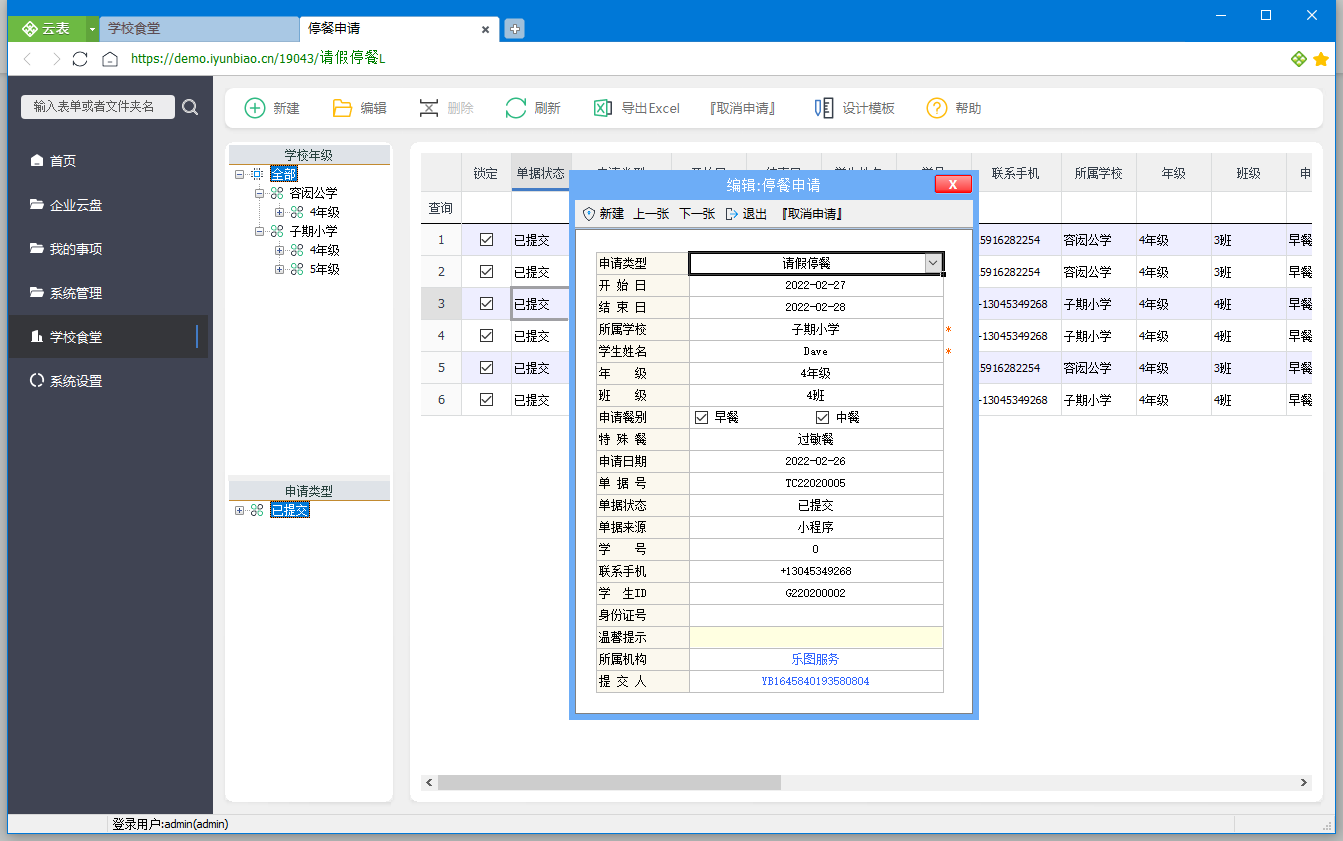Image resolution: width=1343 pixels, height=841 pixels.
Task: Click the 所属学校 column header
Action: click(x=1098, y=173)
